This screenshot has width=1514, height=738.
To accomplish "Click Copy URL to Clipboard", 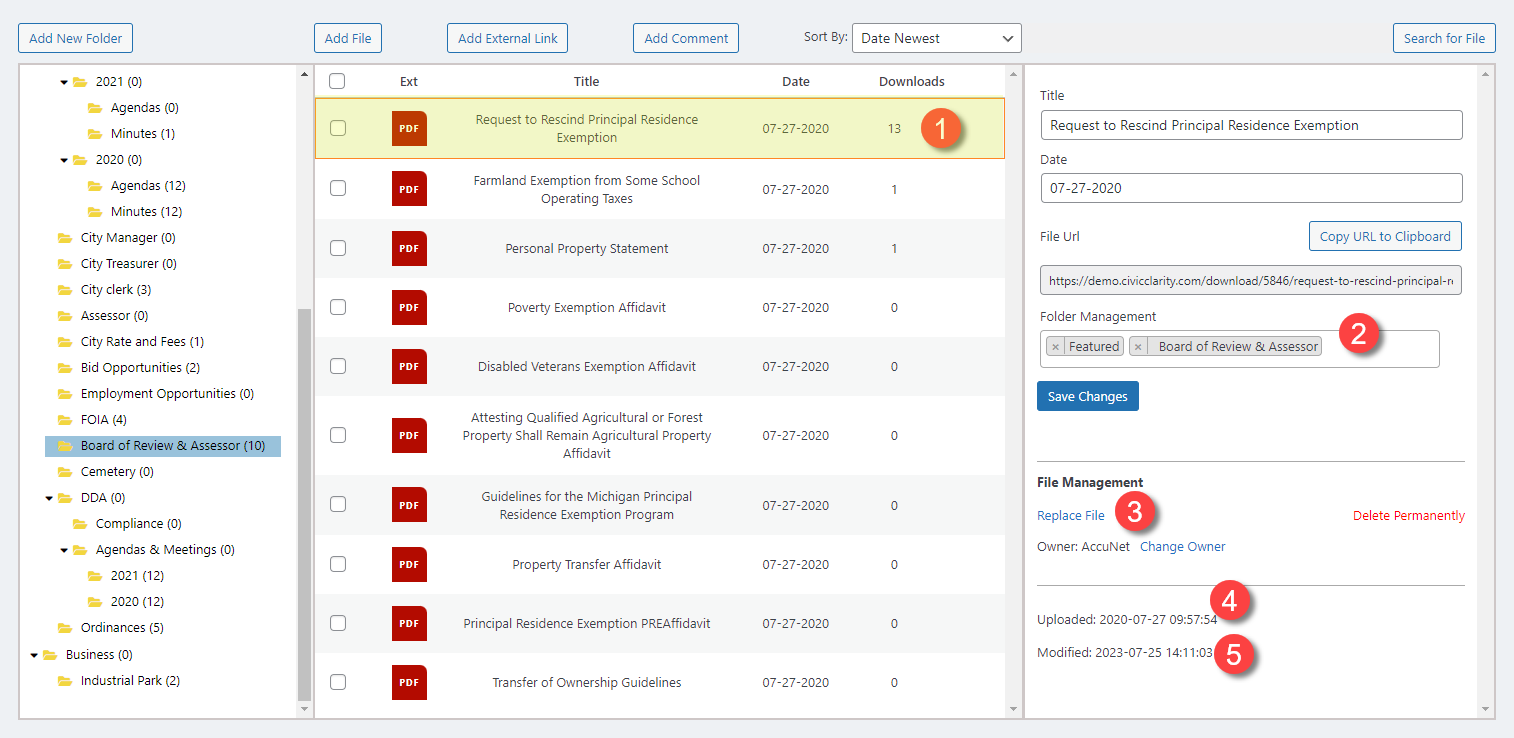I will point(1385,236).
